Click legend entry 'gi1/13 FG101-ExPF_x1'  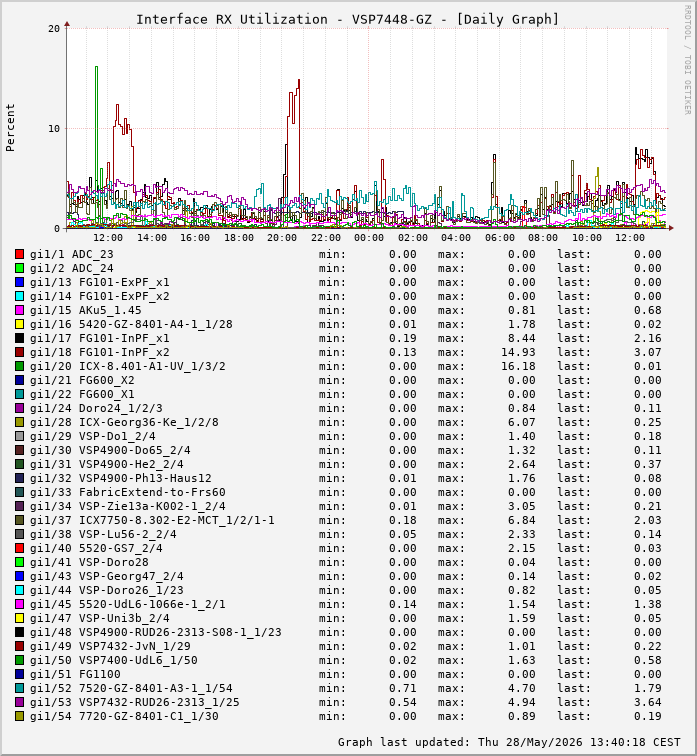point(100,282)
